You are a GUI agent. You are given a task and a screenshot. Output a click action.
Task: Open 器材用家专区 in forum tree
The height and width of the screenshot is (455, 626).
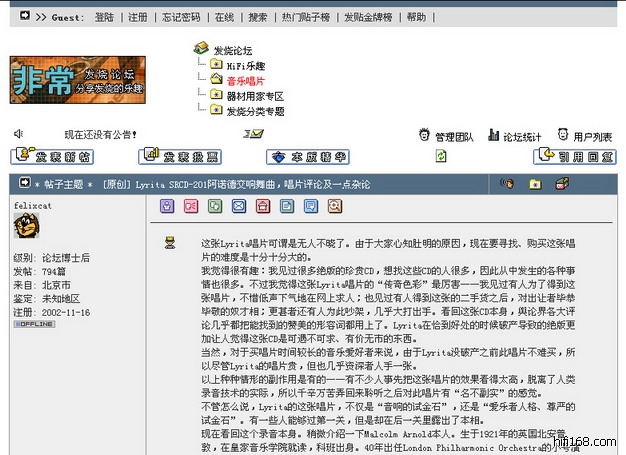coord(254,96)
